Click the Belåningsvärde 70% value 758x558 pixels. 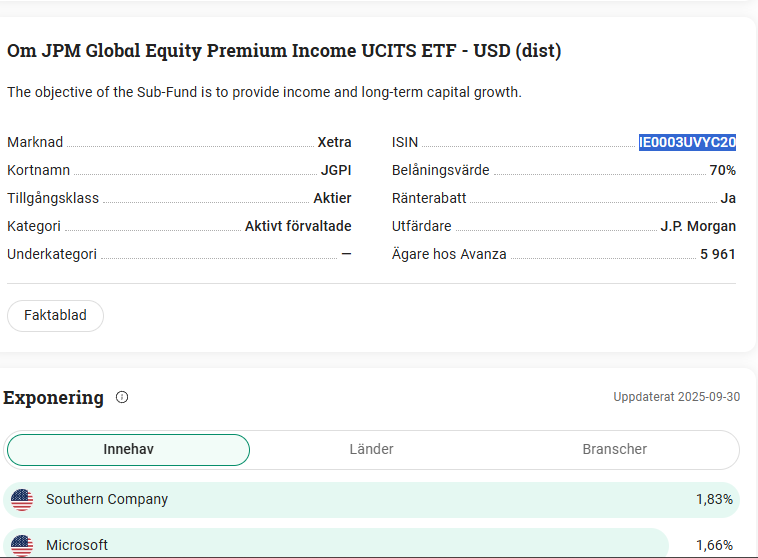pos(722,170)
